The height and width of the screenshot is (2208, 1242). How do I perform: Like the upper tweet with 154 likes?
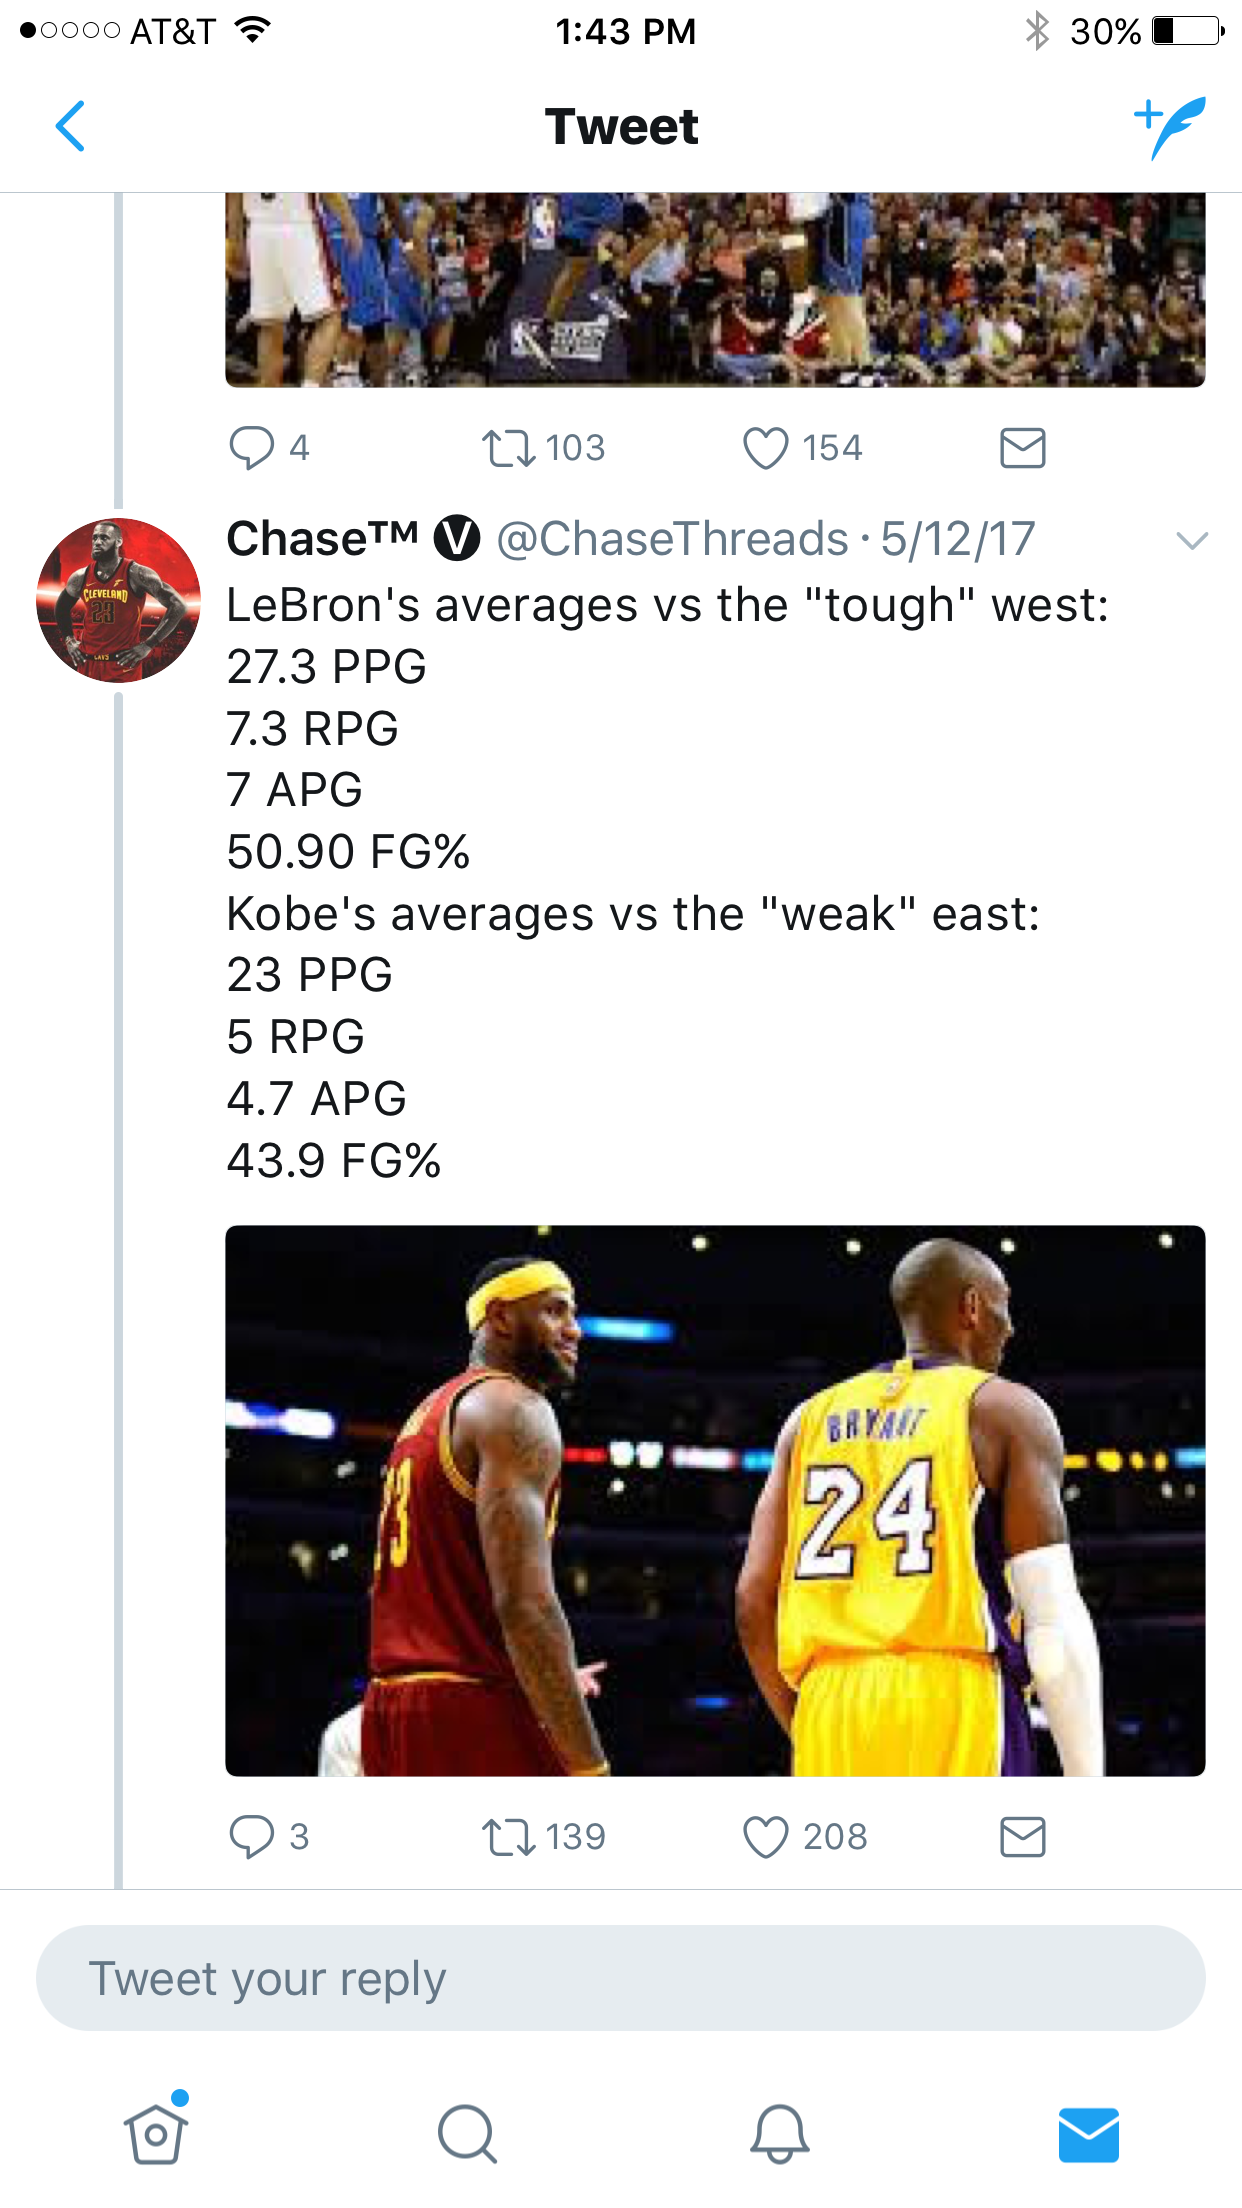766,448
